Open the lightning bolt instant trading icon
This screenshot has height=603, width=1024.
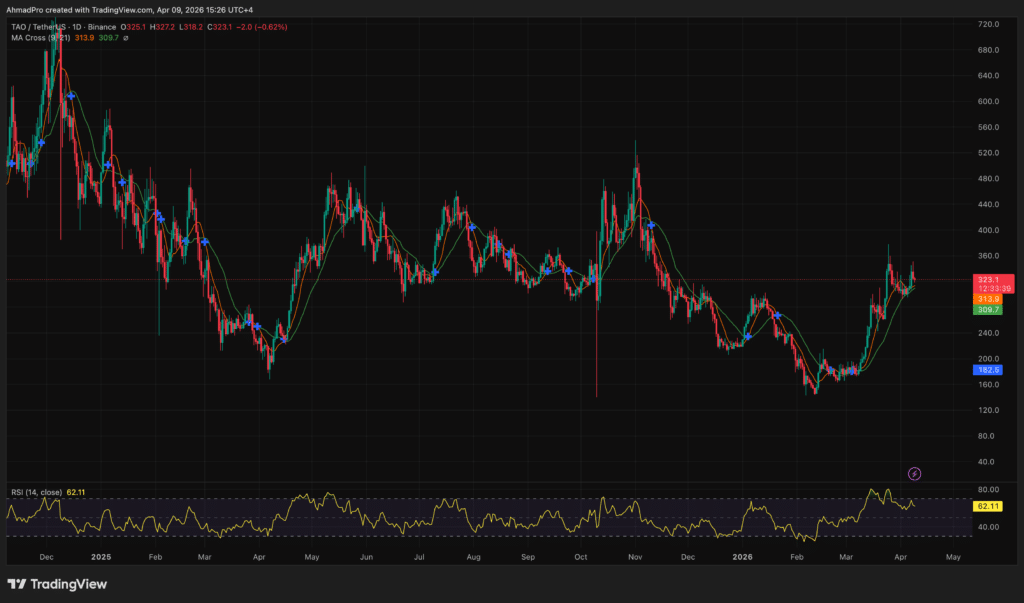[915, 471]
